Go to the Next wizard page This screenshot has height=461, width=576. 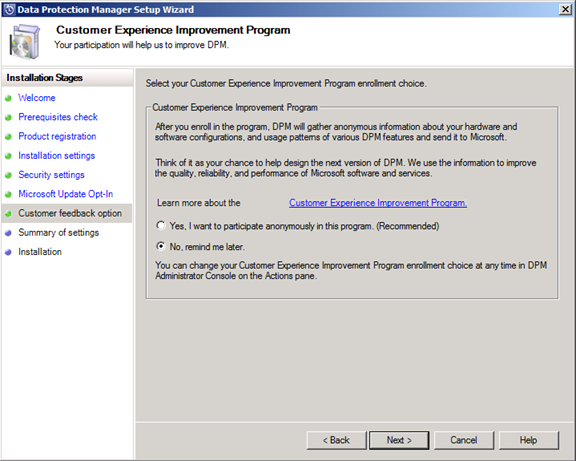(399, 440)
